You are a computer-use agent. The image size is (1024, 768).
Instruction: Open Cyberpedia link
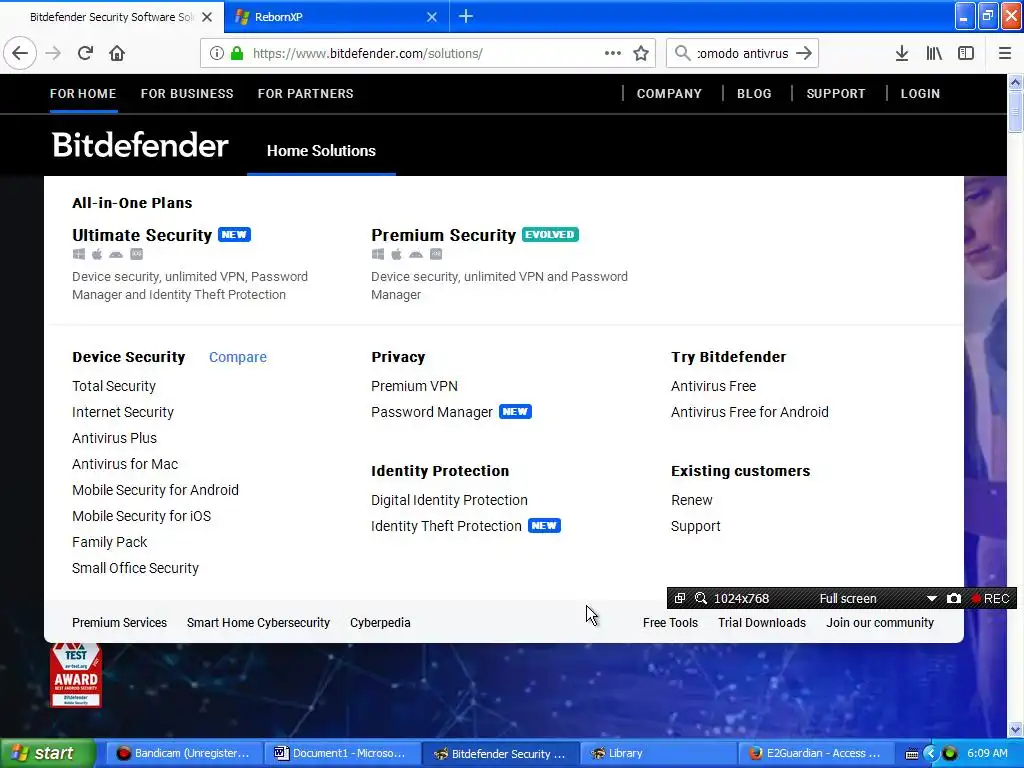[x=380, y=623]
